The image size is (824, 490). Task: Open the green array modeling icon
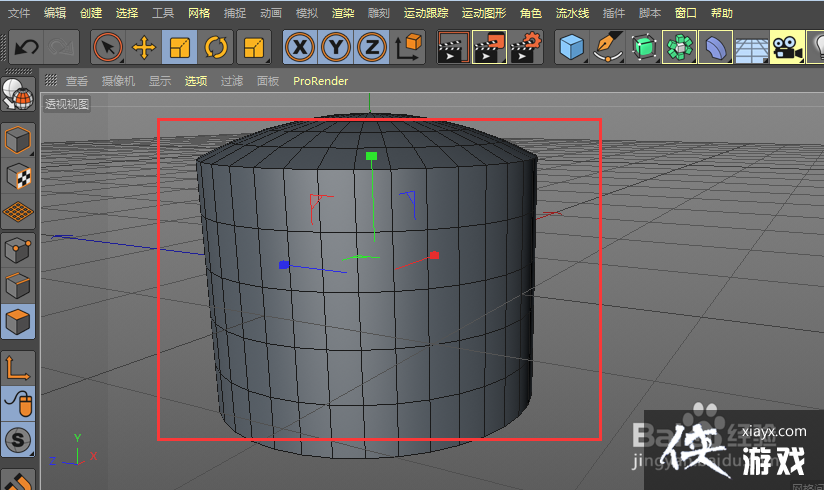[x=679, y=47]
